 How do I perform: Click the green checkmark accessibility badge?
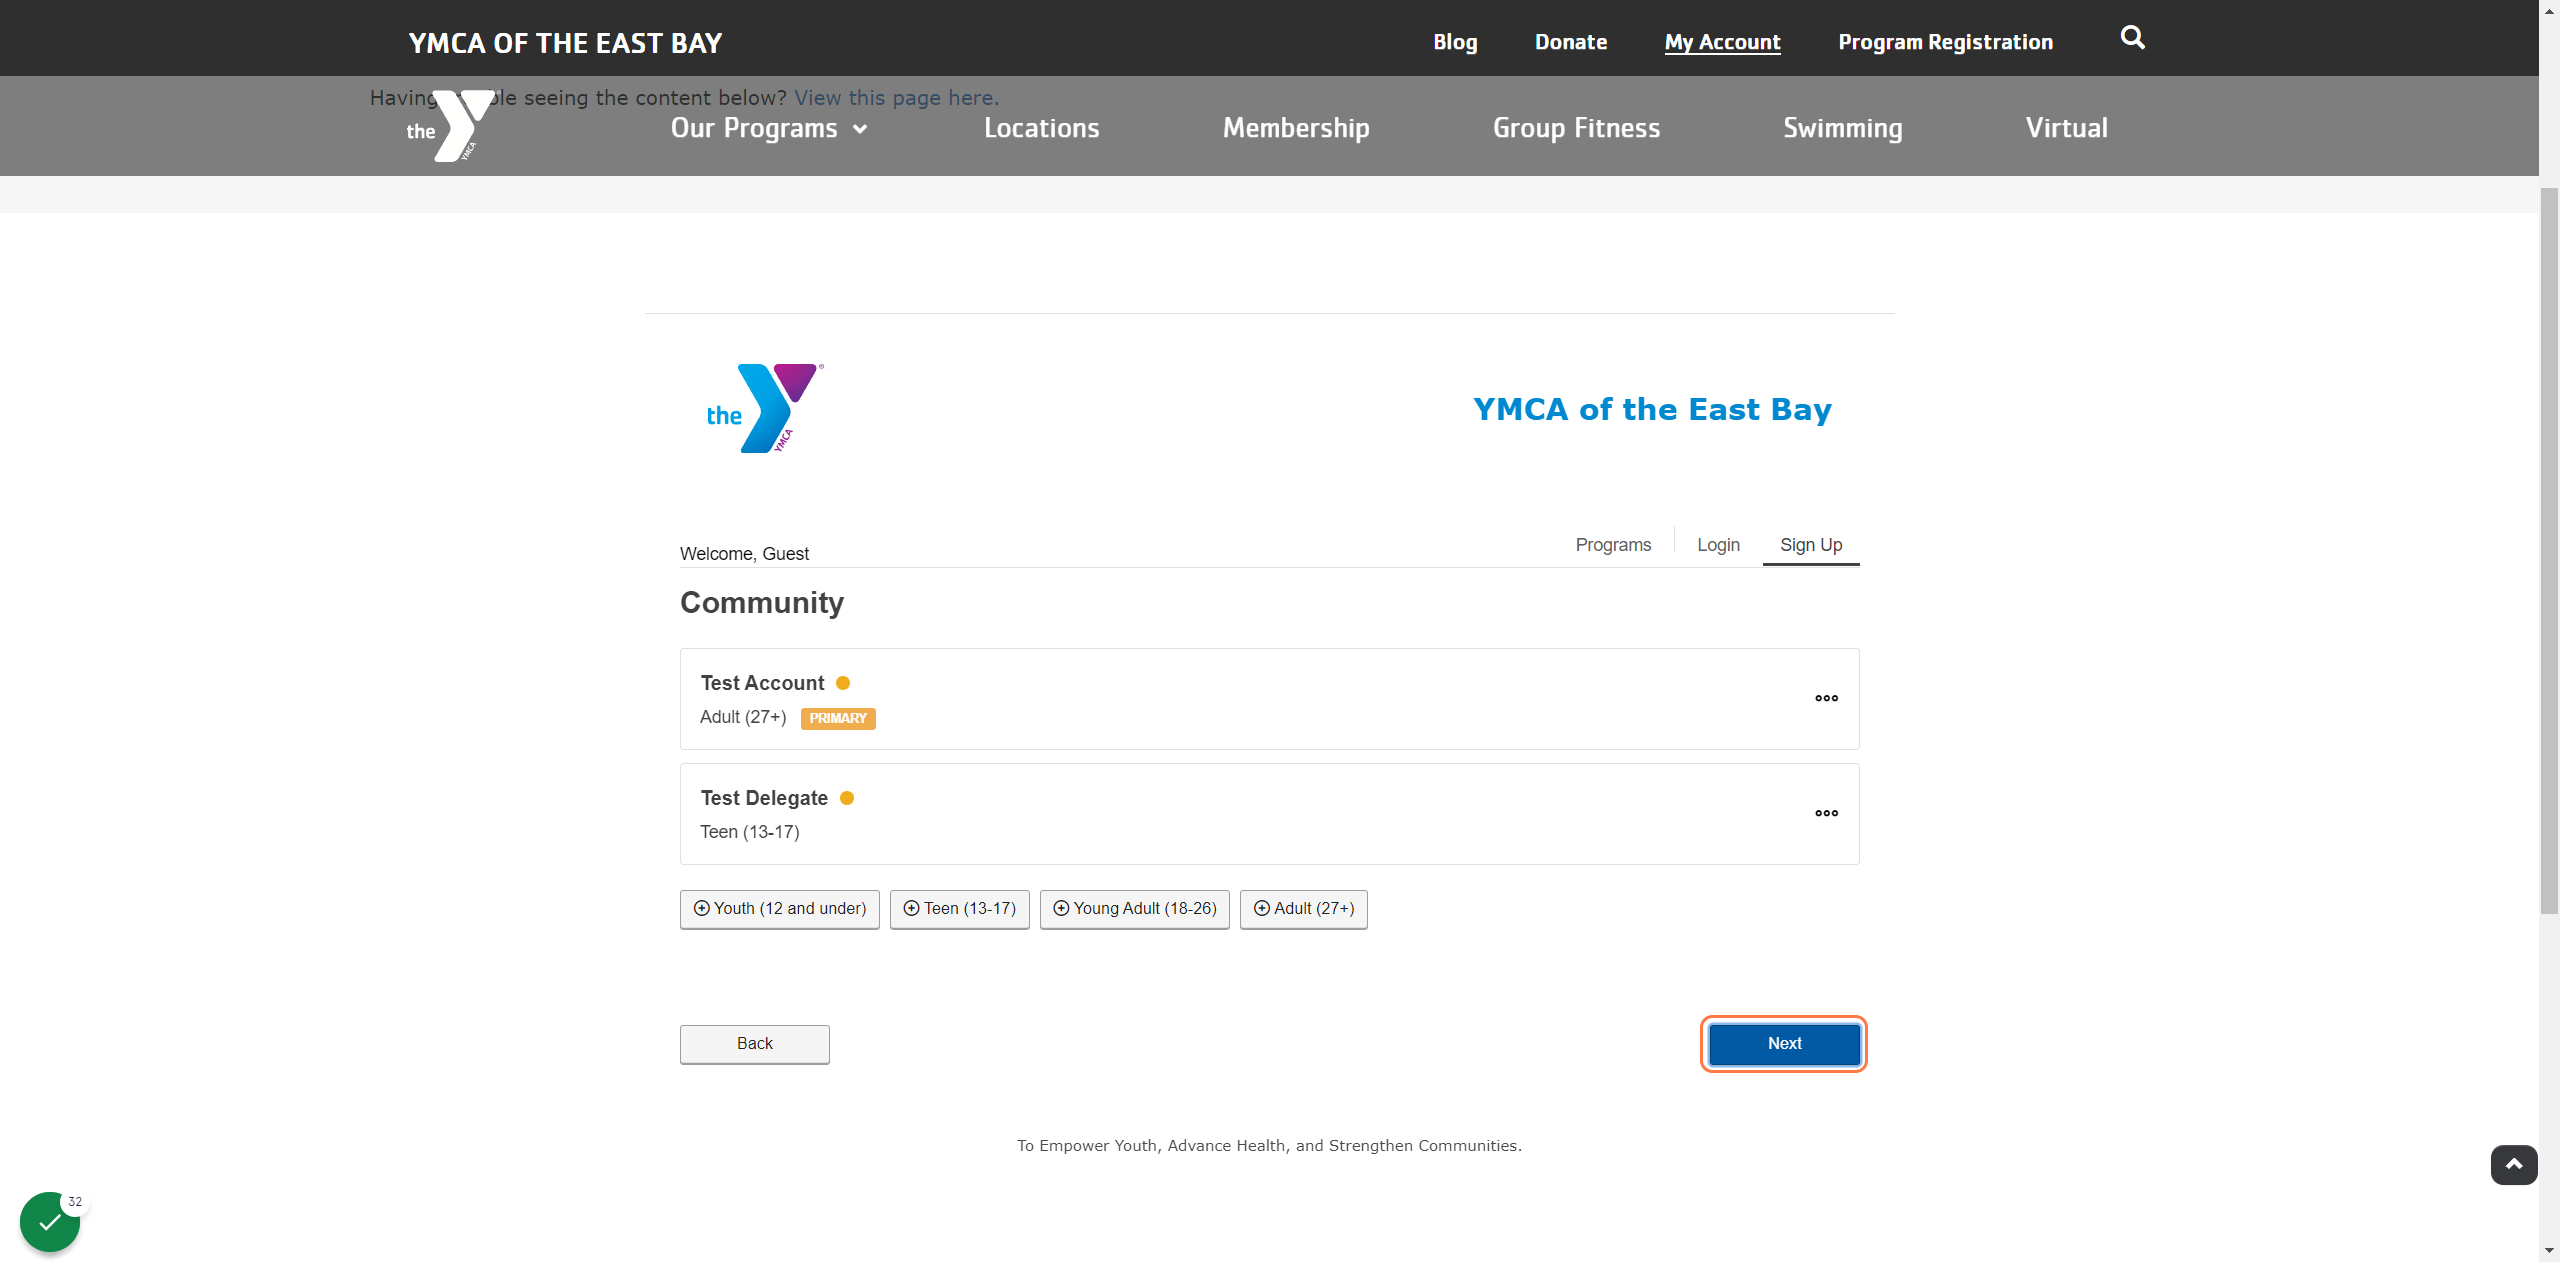coord(50,1221)
